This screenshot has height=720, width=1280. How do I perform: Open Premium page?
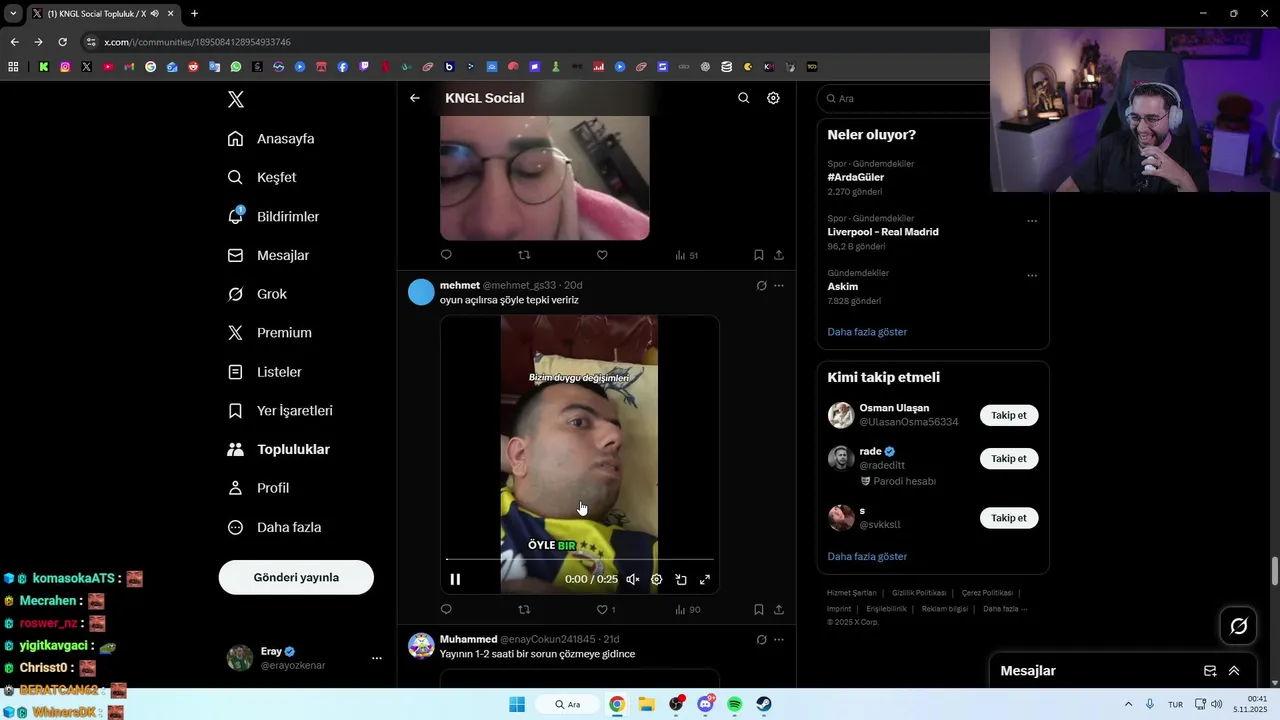point(270,333)
